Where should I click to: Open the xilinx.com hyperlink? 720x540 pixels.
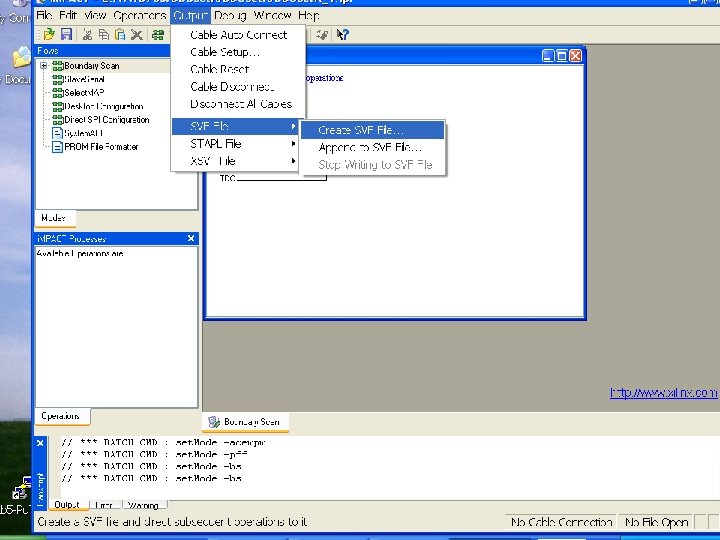pos(663,393)
